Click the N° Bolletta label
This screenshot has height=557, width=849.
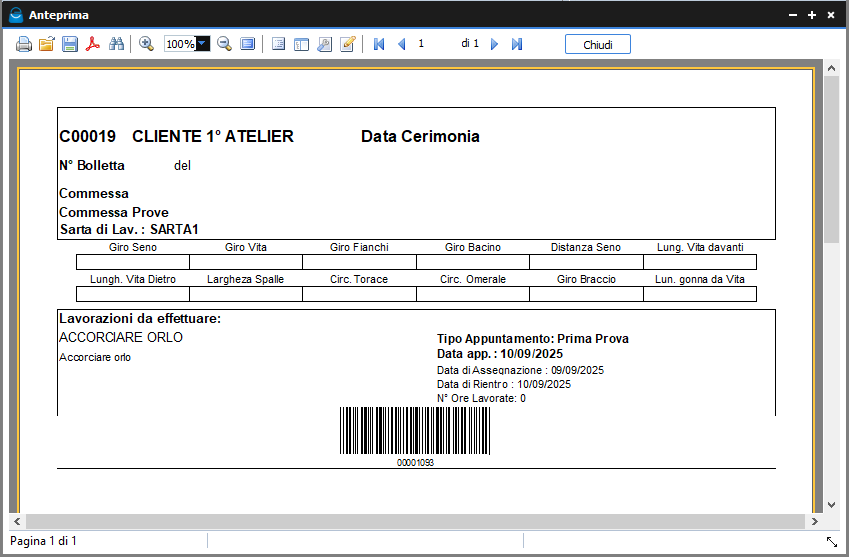pyautogui.click(x=92, y=165)
